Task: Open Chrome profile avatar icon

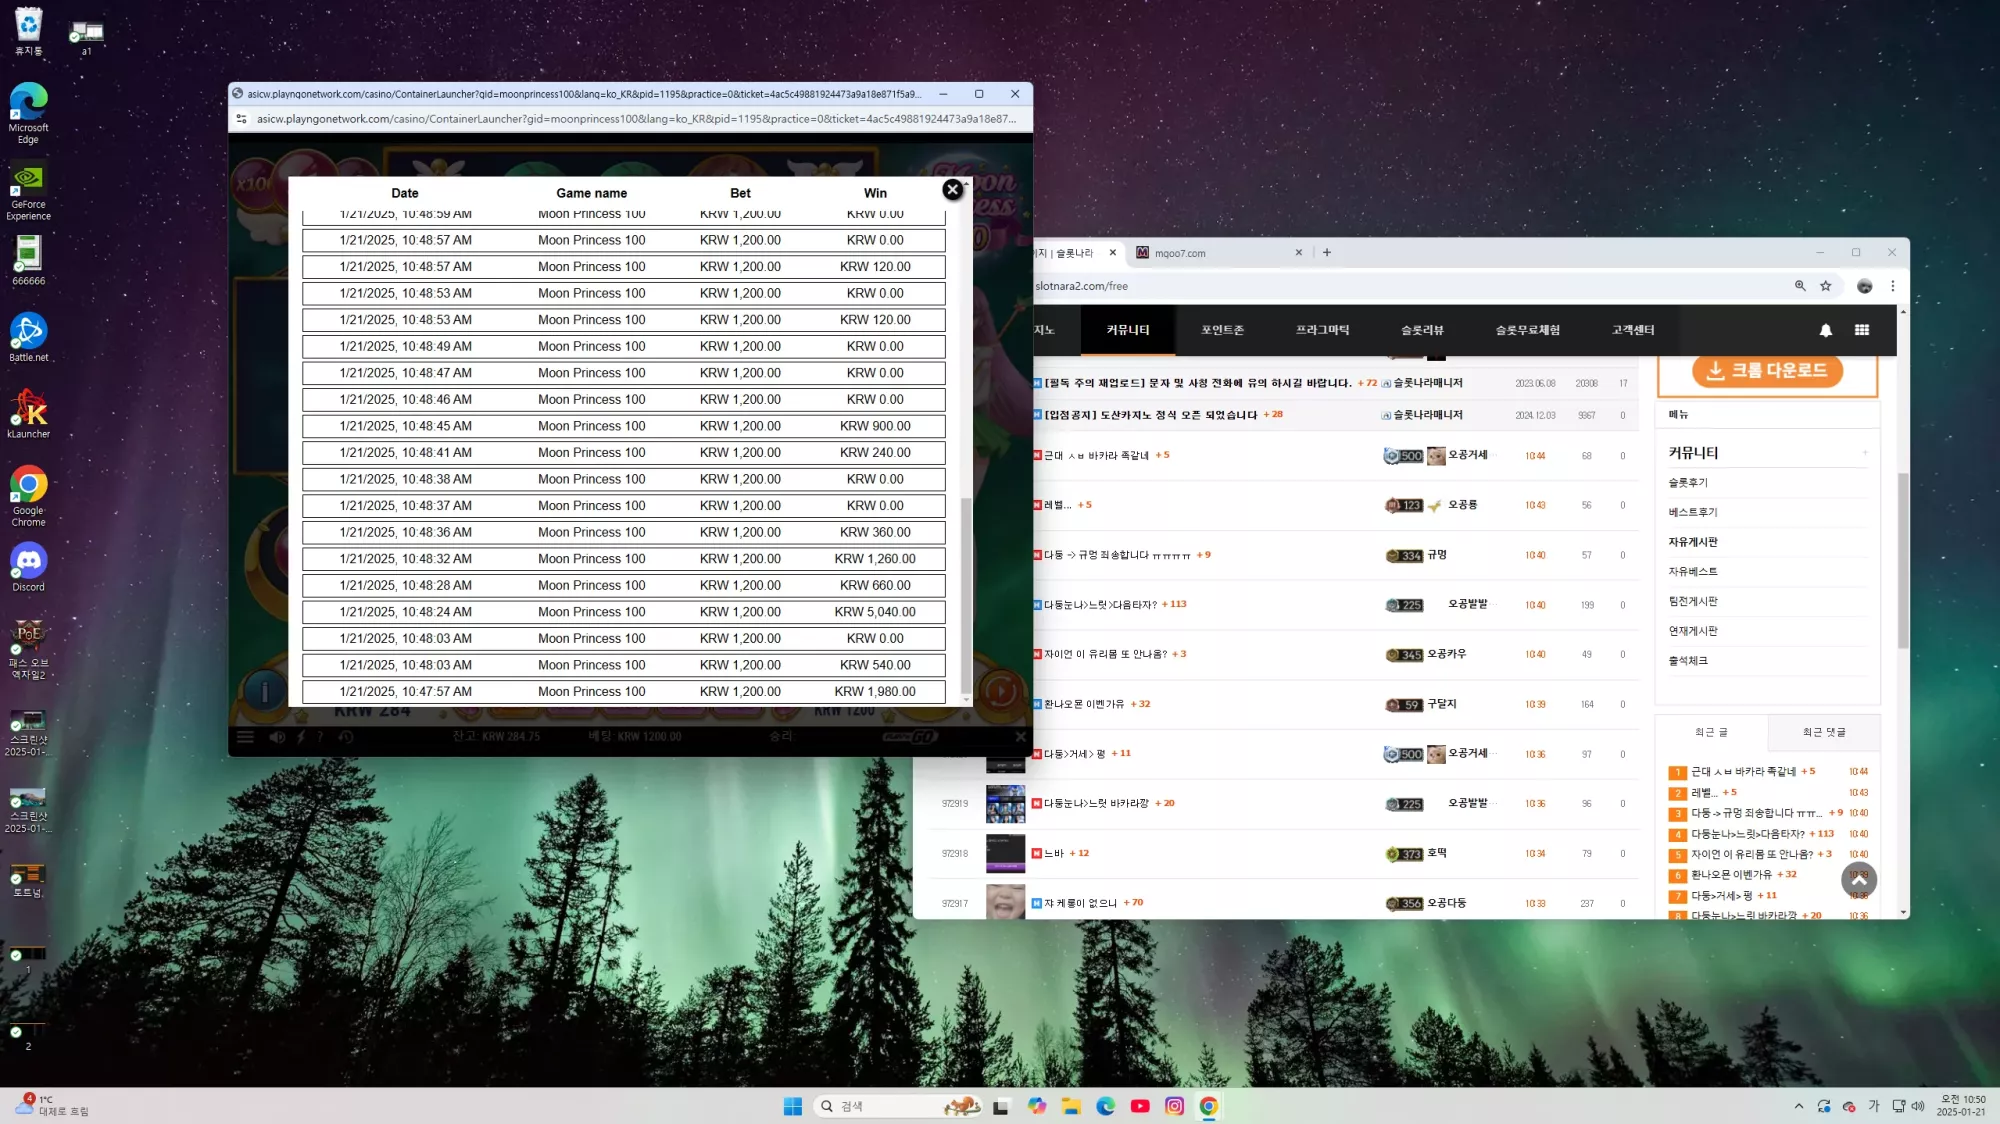Action: [1865, 286]
